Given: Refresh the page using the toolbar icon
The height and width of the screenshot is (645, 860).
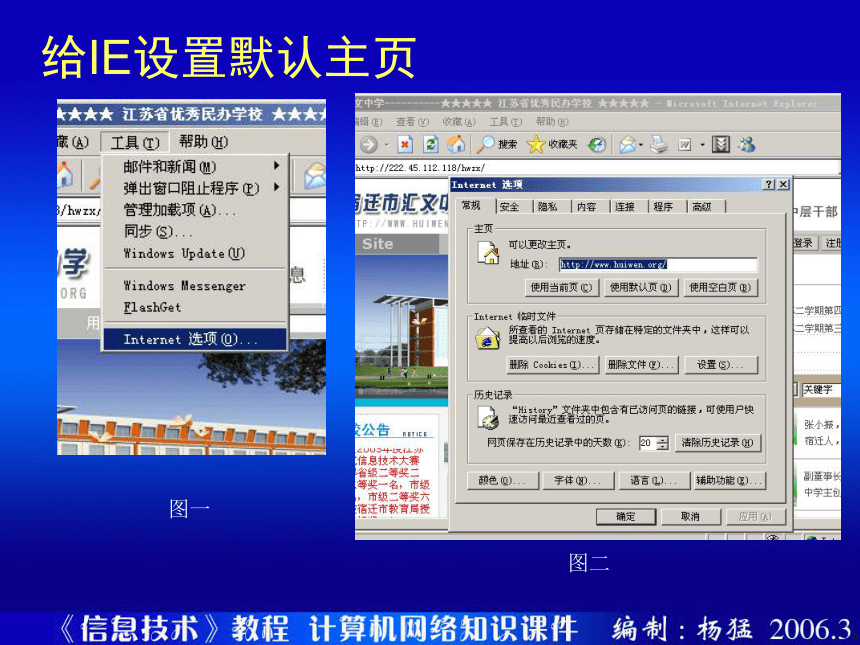Looking at the screenshot, I should point(431,144).
